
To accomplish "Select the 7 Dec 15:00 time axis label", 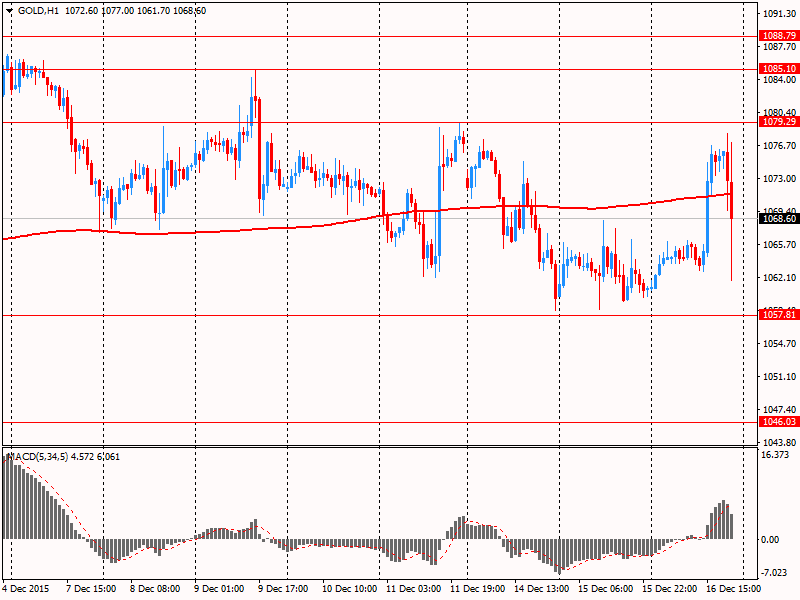I will 91,588.
